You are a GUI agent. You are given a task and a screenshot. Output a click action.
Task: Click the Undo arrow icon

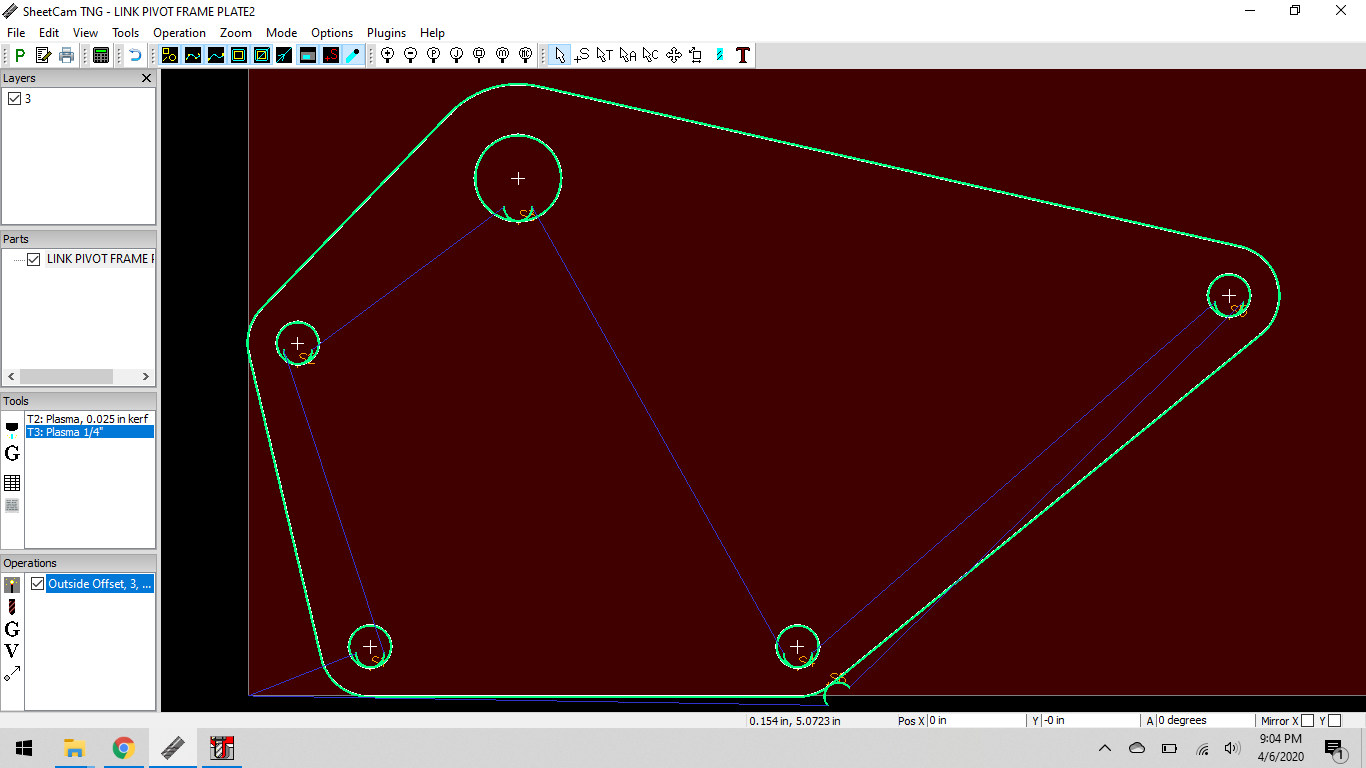[134, 55]
